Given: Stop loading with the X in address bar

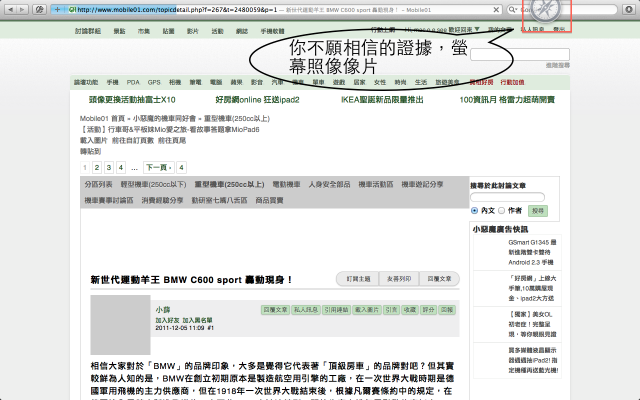Looking at the screenshot, I should [x=496, y=9].
